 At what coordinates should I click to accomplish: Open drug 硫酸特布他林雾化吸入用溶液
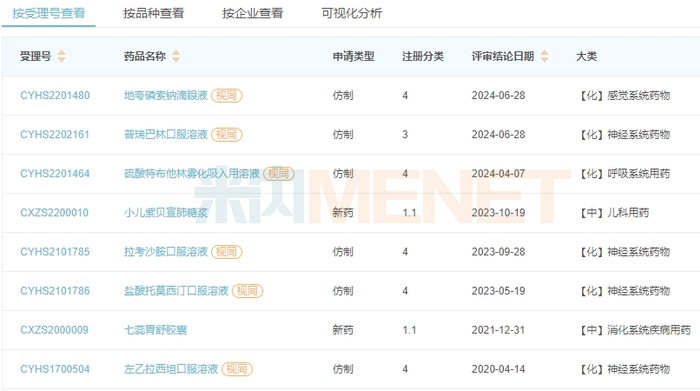(192, 174)
